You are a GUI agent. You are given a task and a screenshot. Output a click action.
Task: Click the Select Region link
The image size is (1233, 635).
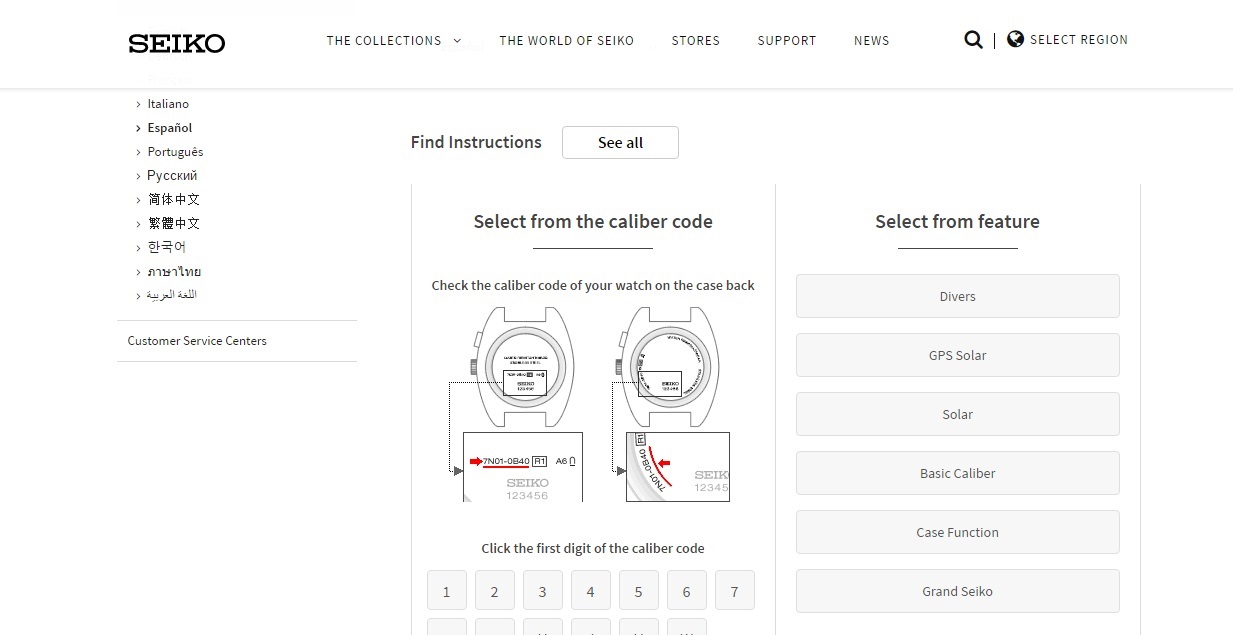click(x=1078, y=40)
